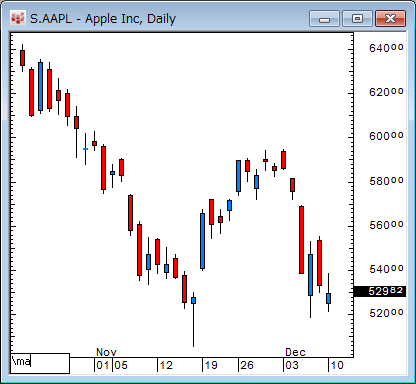The width and height of the screenshot is (416, 384).
Task: Click the first red candlestick near 640.00
Action: (22, 58)
